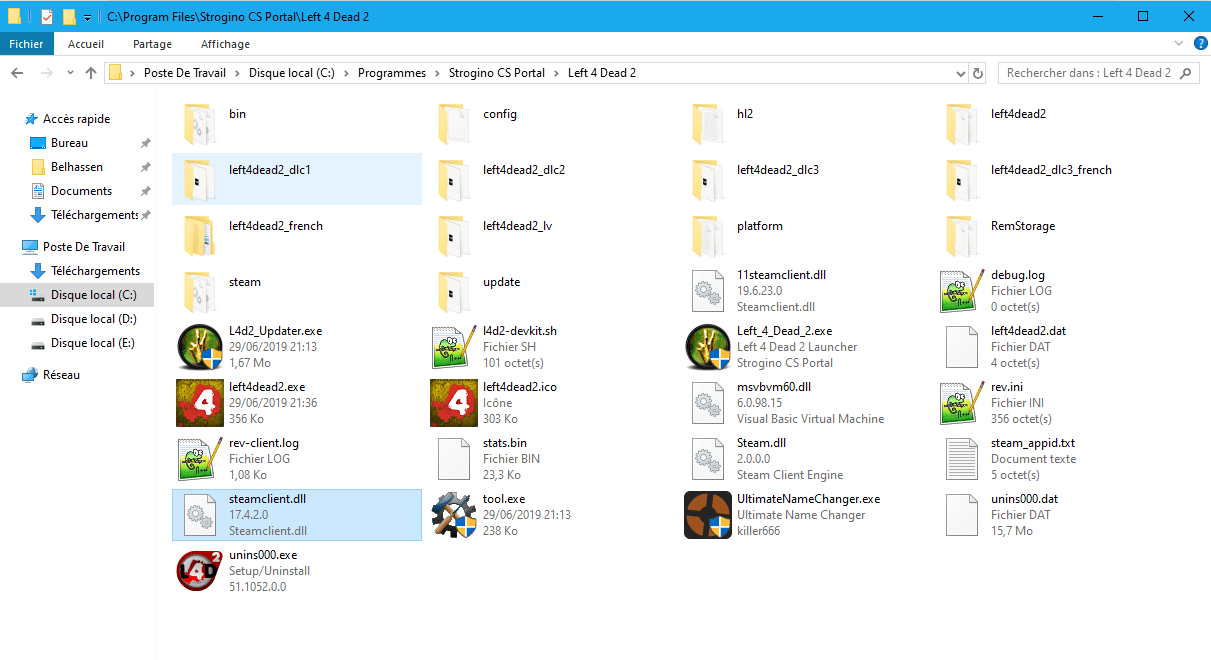Select Disque local (D:) in the sidebar
This screenshot has height=660, width=1211.
click(94, 319)
